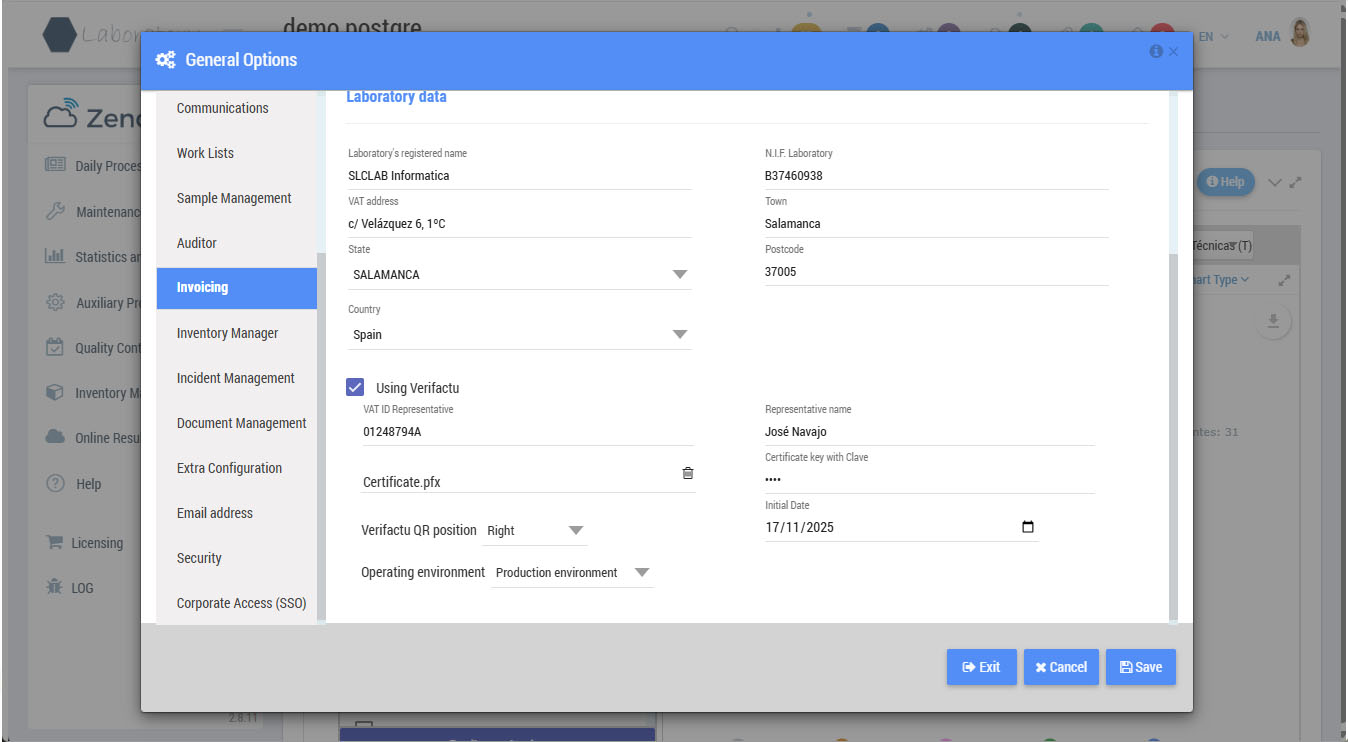This screenshot has width=1348, height=742.
Task: Uncheck the Using Verifactu checkbox
Action: (355, 387)
